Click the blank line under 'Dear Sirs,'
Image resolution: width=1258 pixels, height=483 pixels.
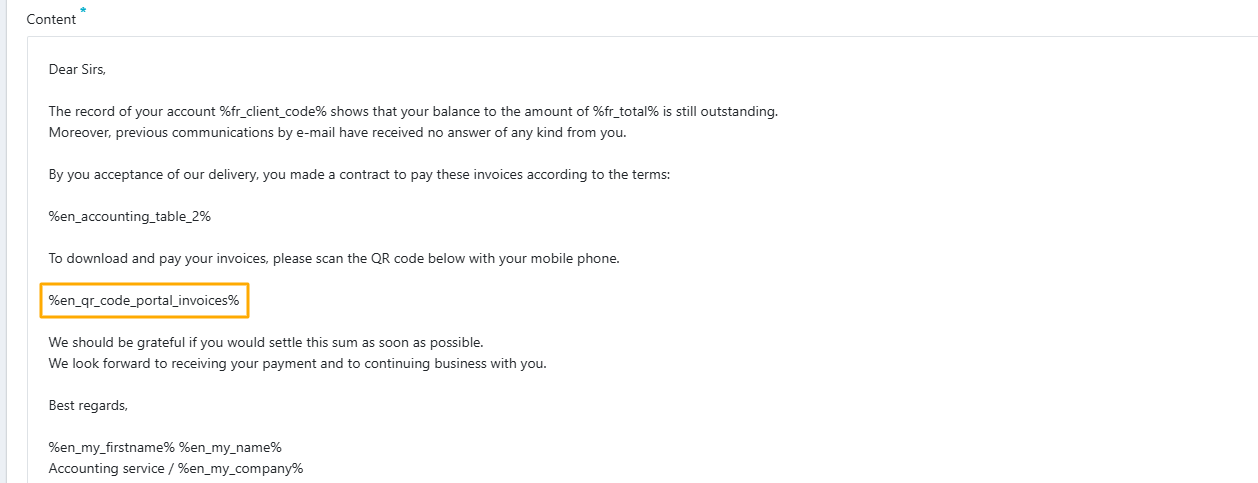(300, 90)
